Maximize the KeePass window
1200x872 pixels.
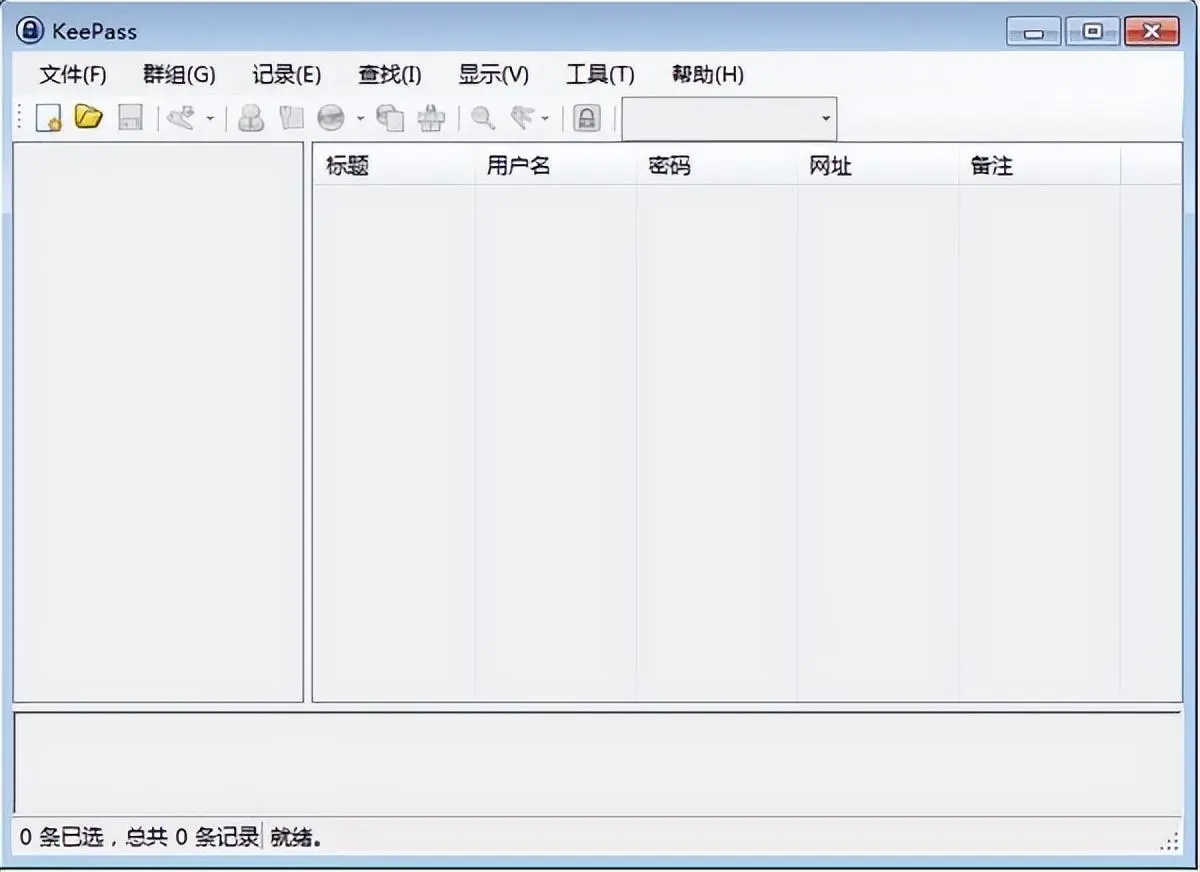click(1092, 32)
